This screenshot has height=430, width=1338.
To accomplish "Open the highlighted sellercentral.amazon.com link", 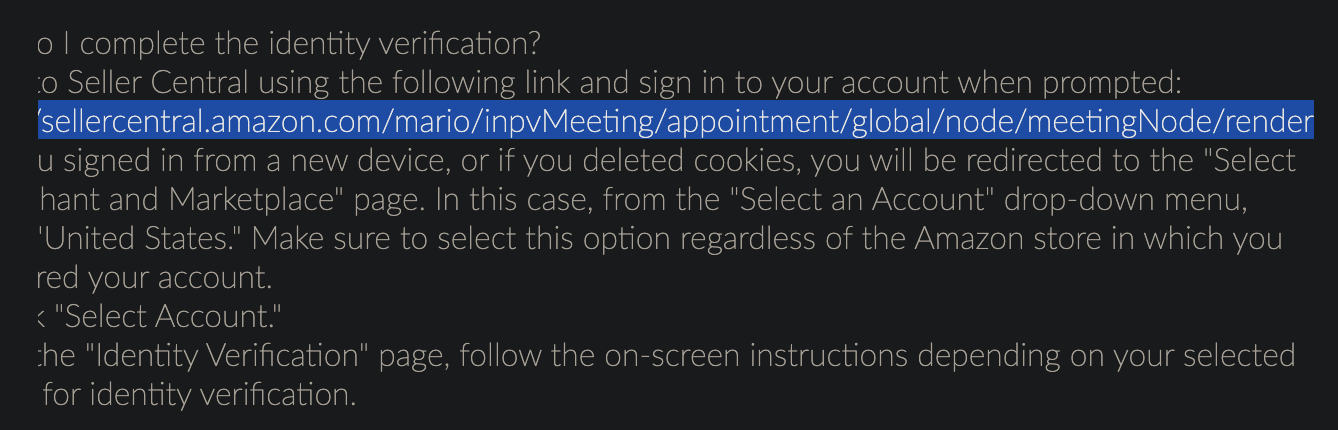I will pyautogui.click(x=675, y=122).
